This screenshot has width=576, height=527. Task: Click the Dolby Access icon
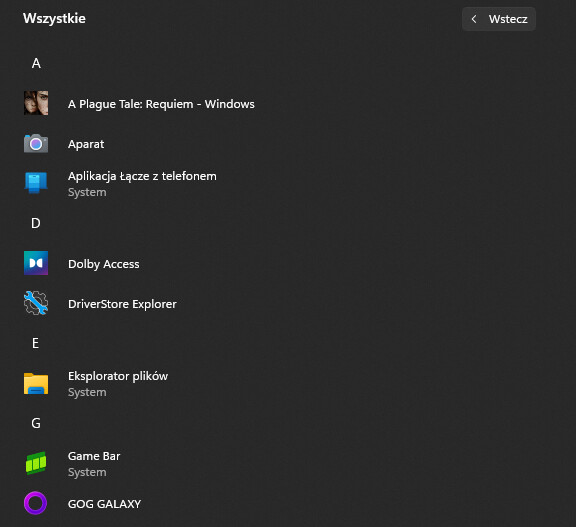(x=36, y=263)
